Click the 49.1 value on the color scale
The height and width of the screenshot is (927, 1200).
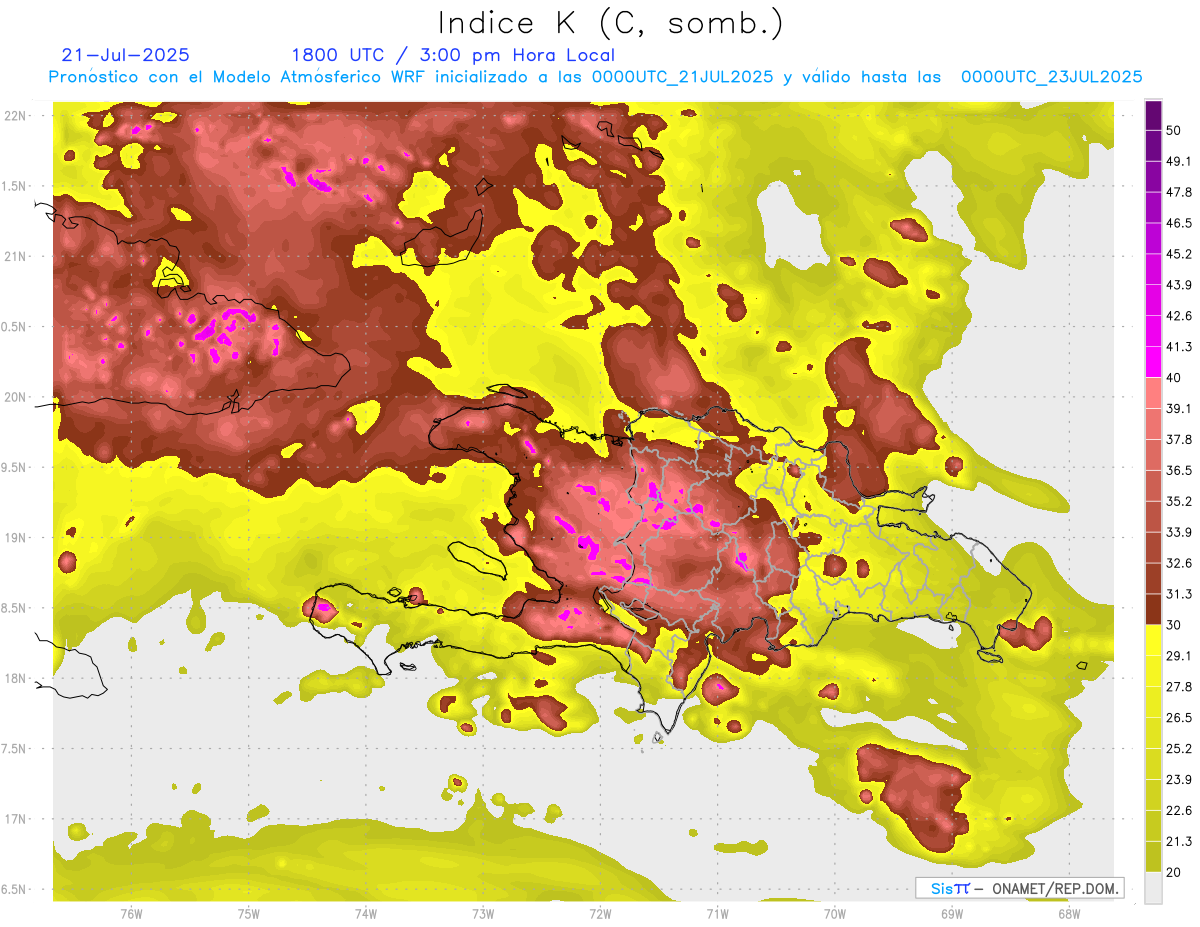tap(1180, 161)
